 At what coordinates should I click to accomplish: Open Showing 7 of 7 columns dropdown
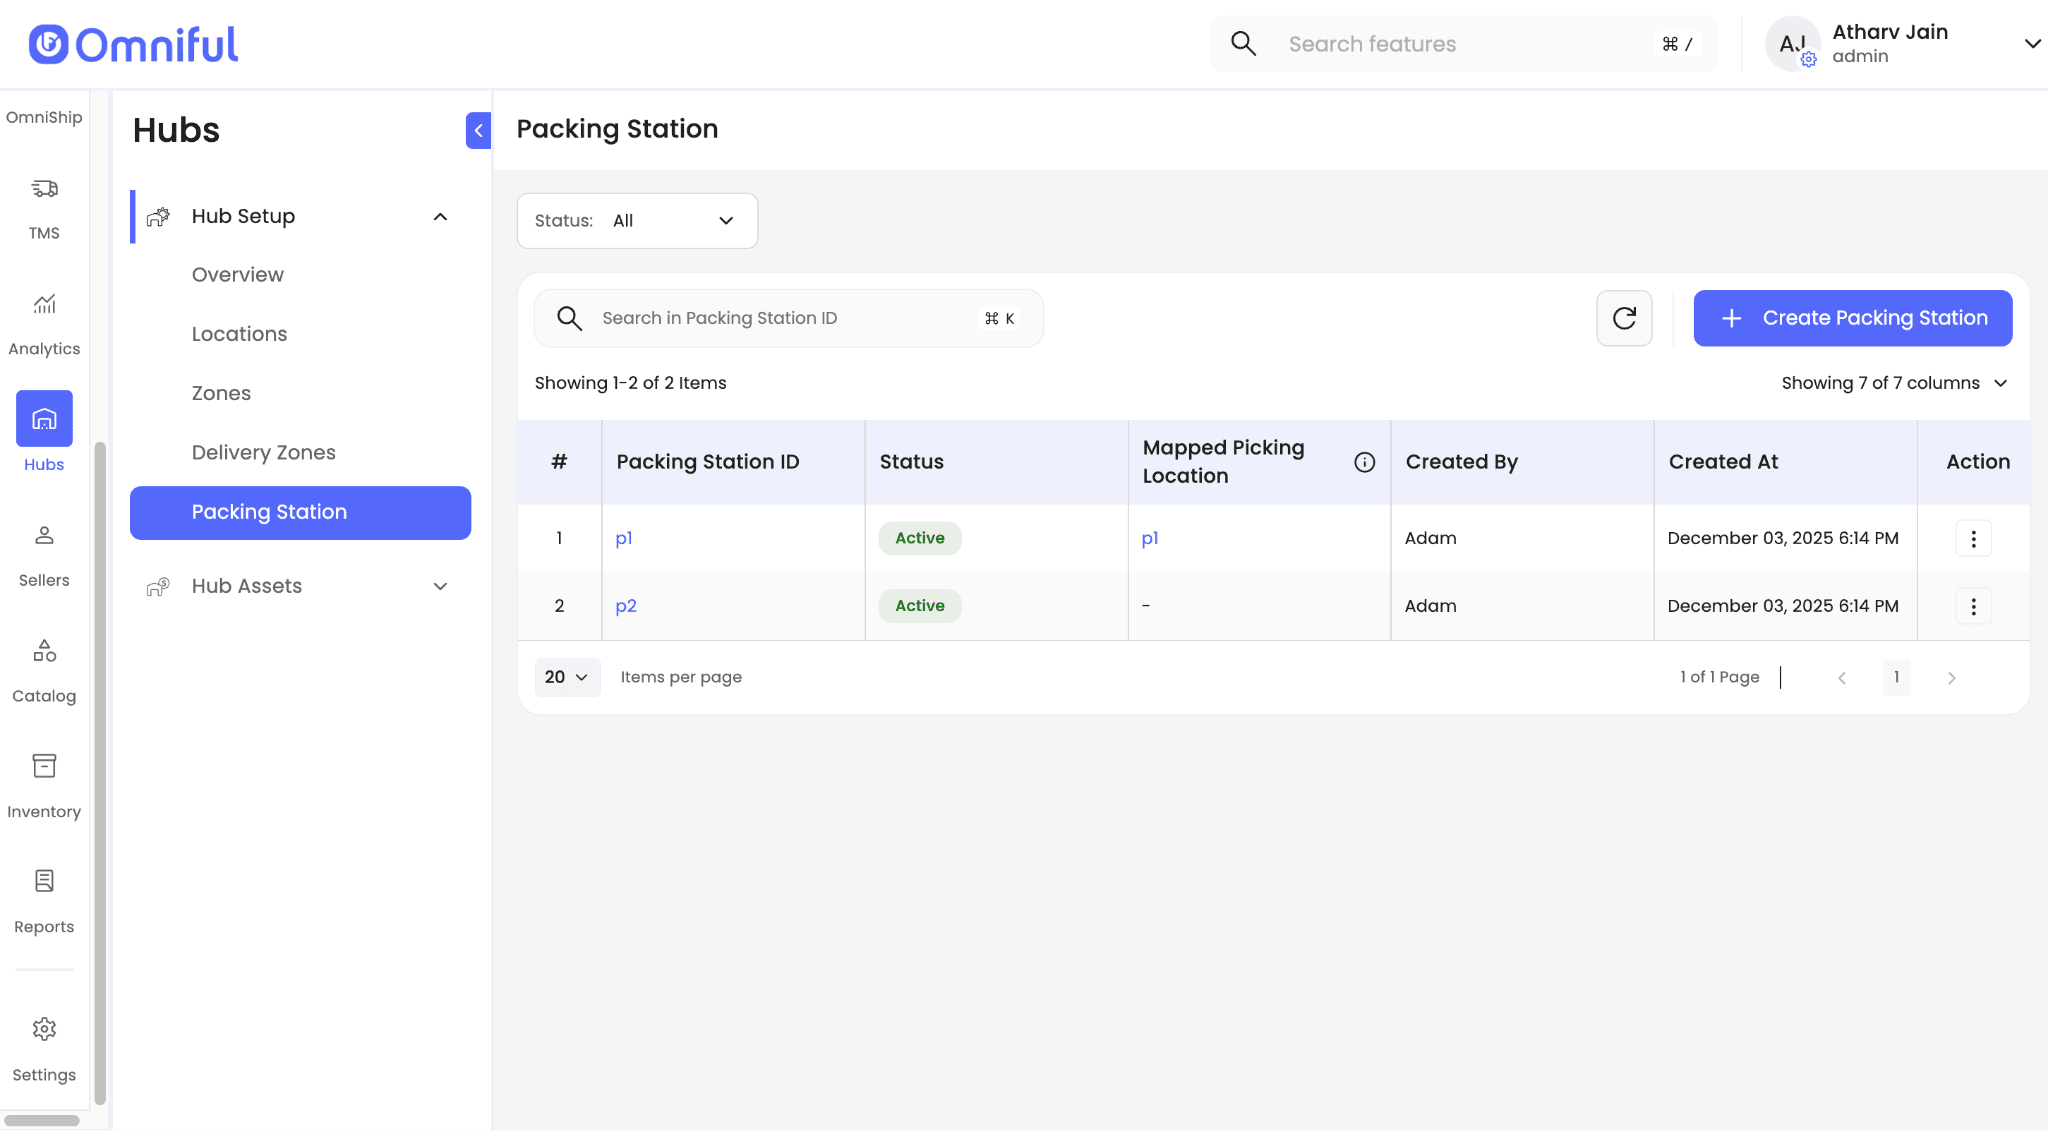(1894, 383)
